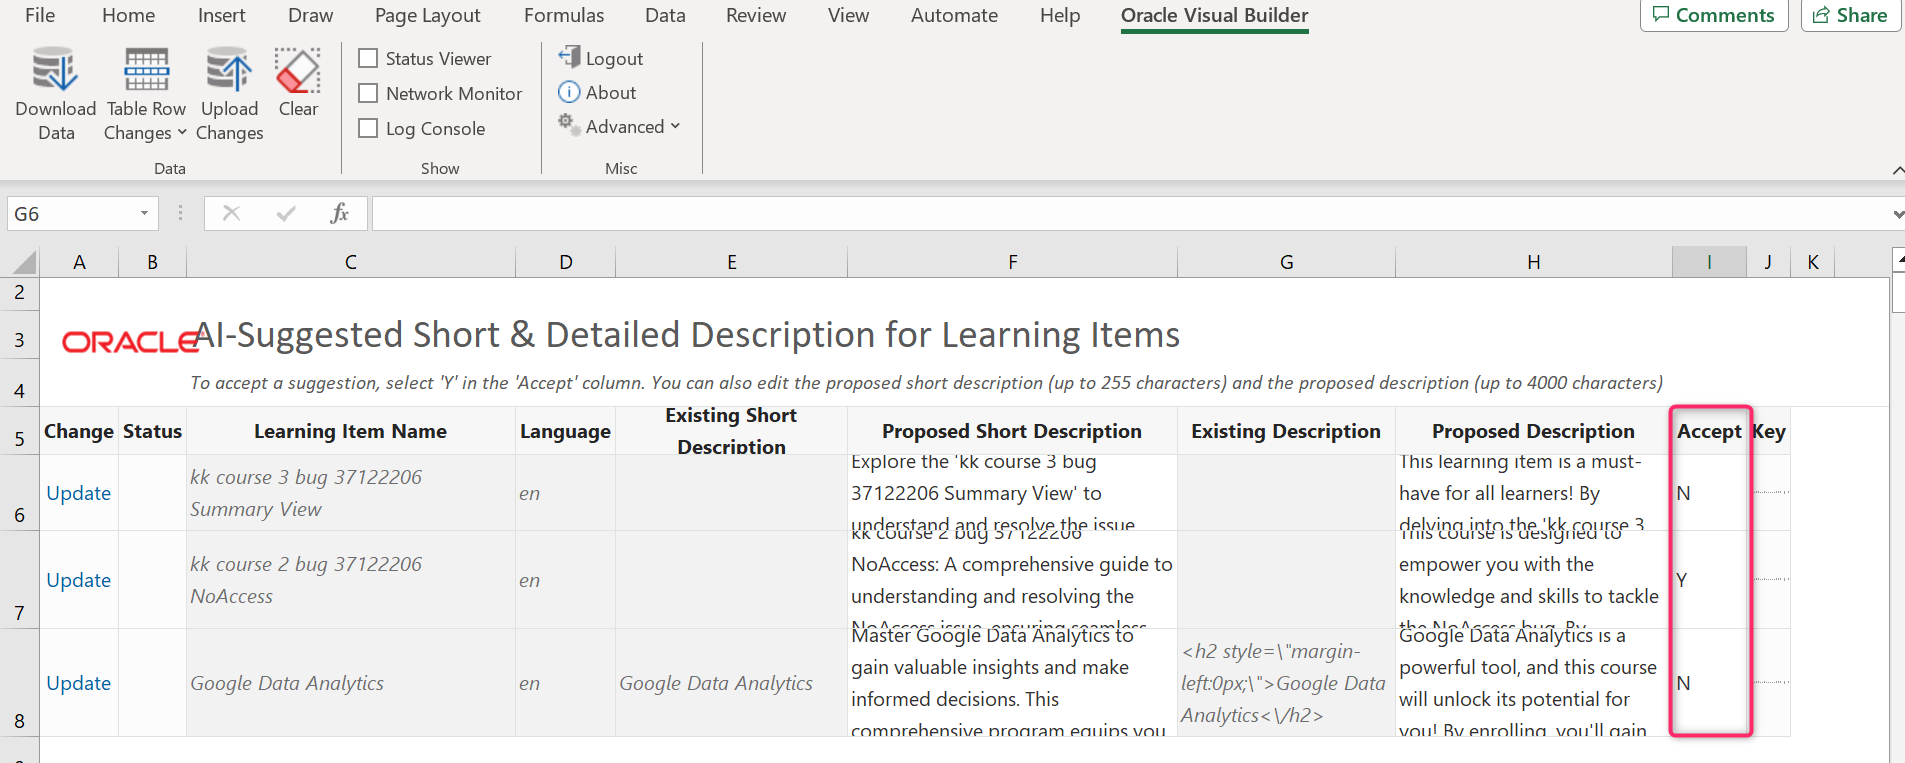The image size is (1905, 763).
Task: Click the Proposed Short Description header
Action: pyautogui.click(x=1011, y=431)
